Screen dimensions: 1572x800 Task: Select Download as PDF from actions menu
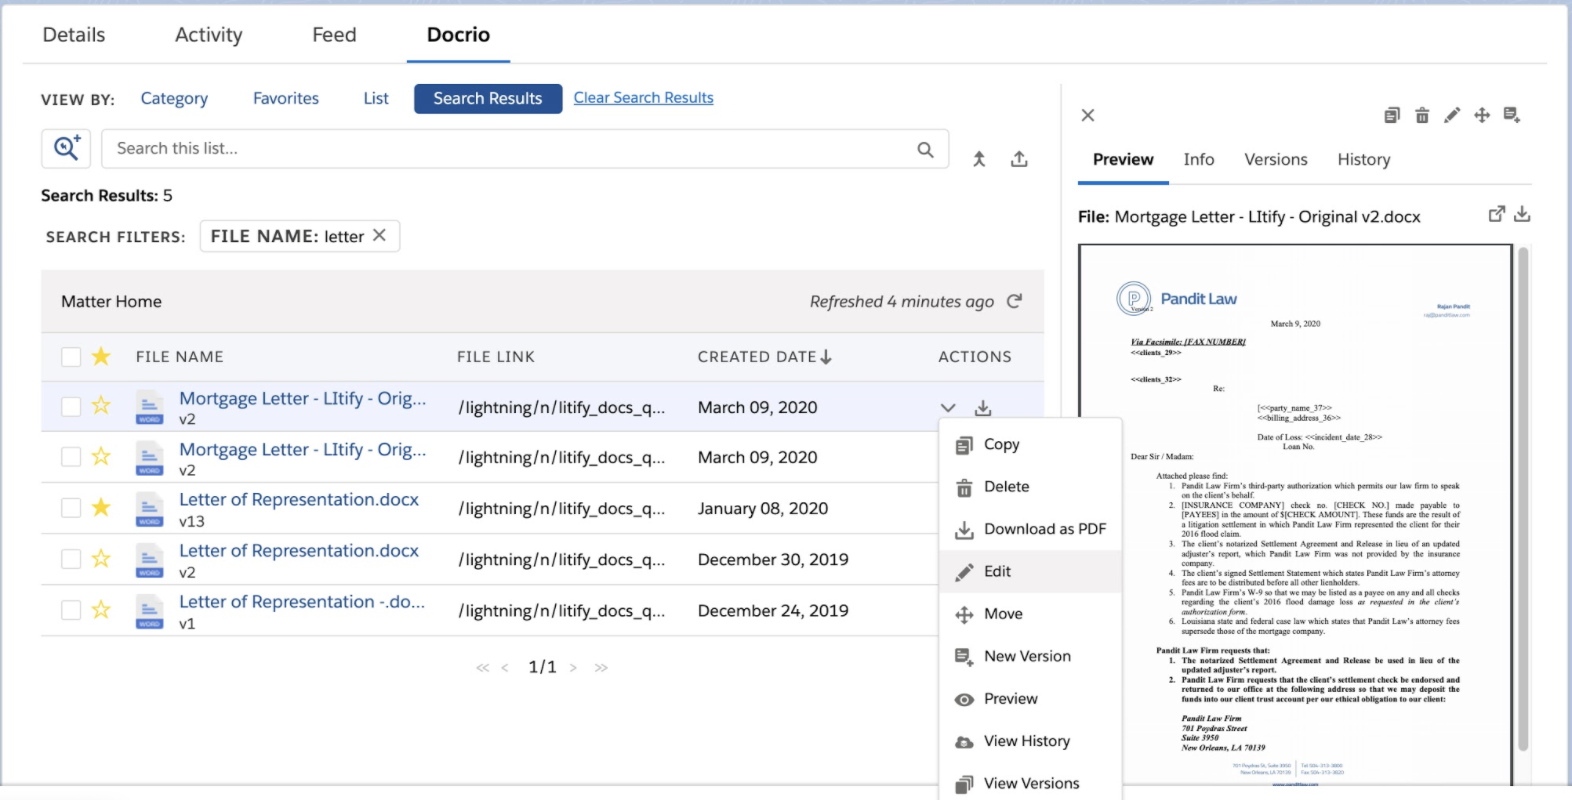pos(1044,529)
